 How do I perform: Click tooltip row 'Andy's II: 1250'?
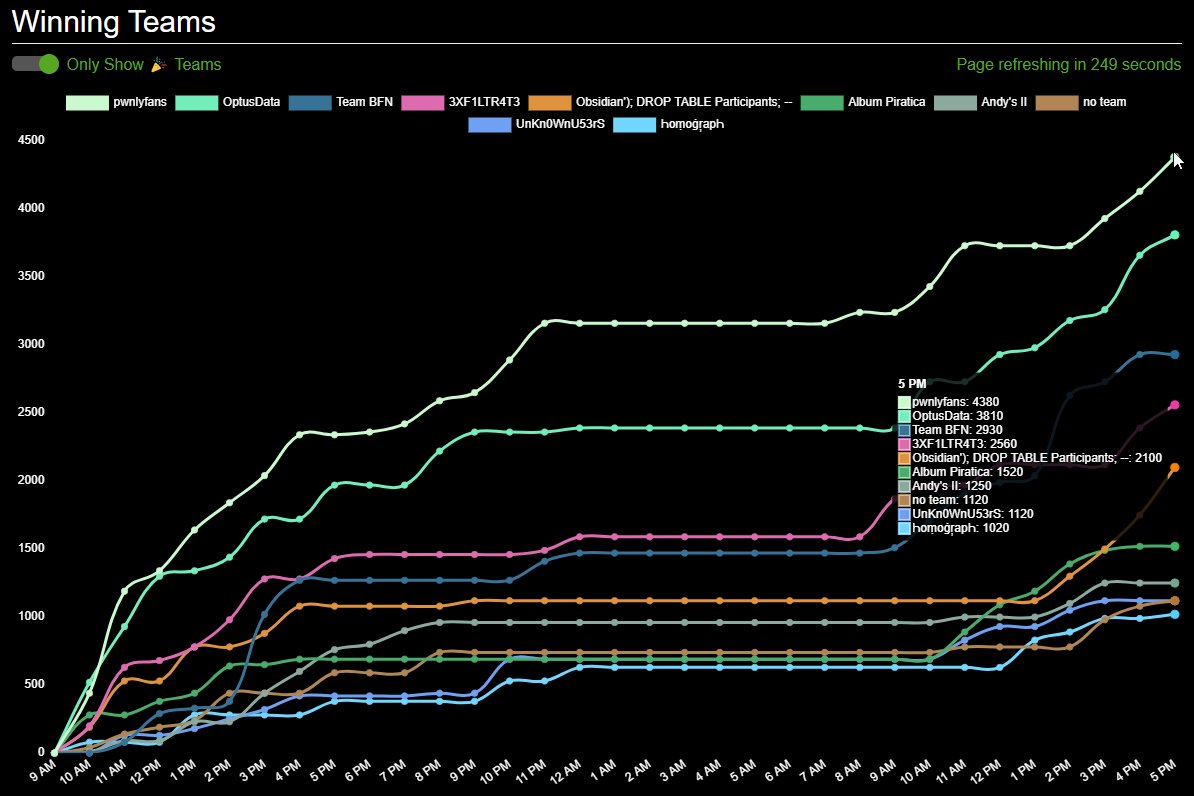(x=945, y=485)
